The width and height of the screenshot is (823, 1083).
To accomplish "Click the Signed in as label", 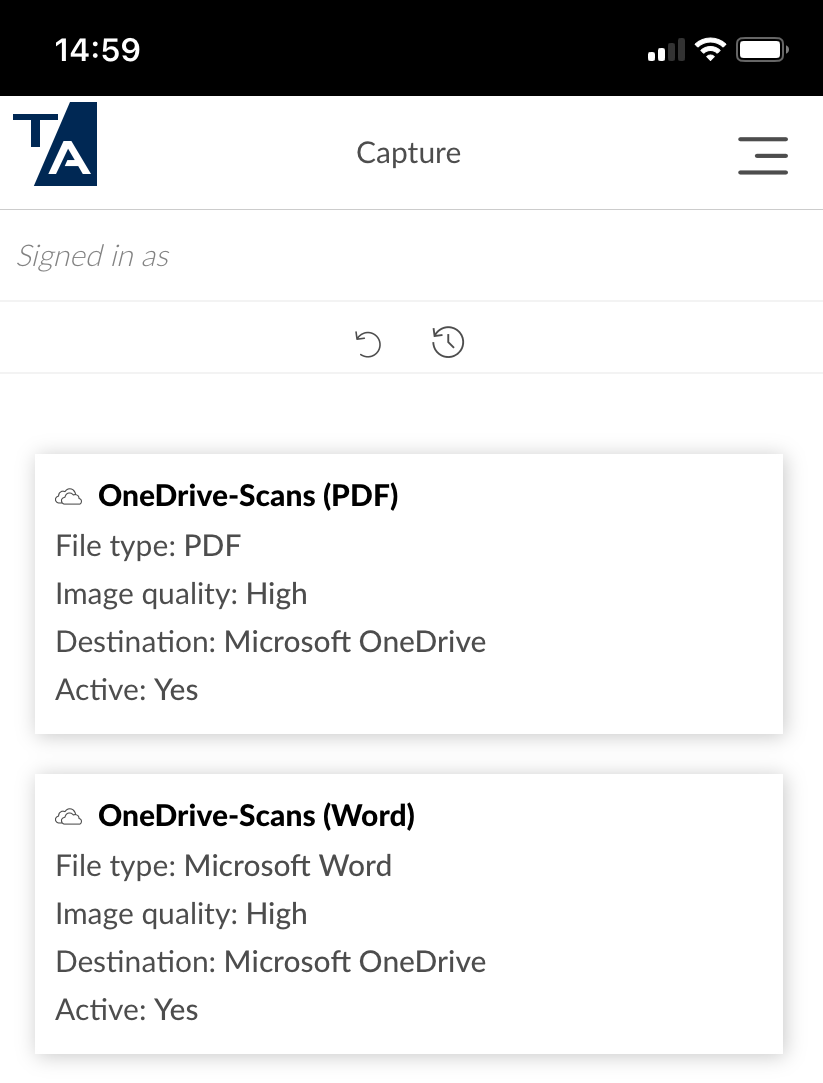I will pyautogui.click(x=91, y=256).
